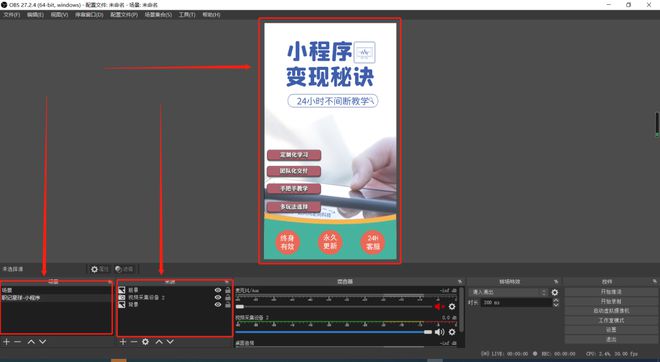
Task: Click the 工作室模式 studio mode button
Action: pyautogui.click(x=611, y=320)
